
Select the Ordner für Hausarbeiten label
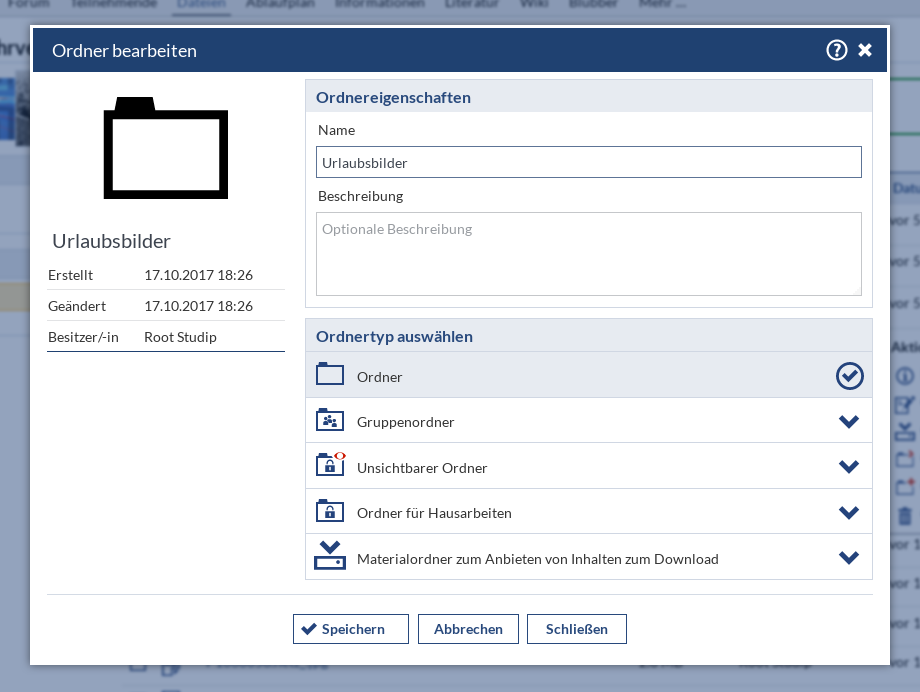coord(434,513)
